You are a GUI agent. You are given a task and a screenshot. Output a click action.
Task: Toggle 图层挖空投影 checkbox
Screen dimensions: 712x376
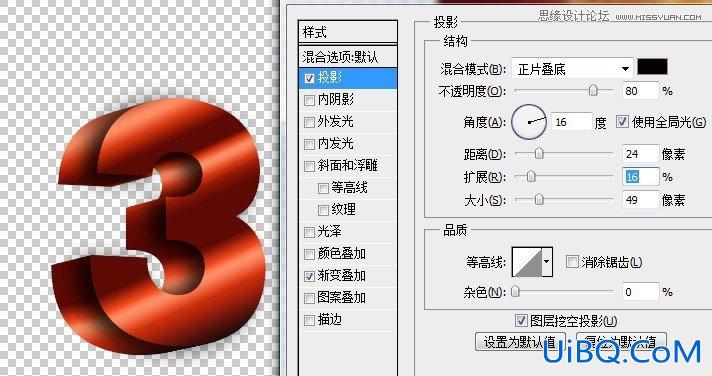pyautogui.click(x=521, y=320)
